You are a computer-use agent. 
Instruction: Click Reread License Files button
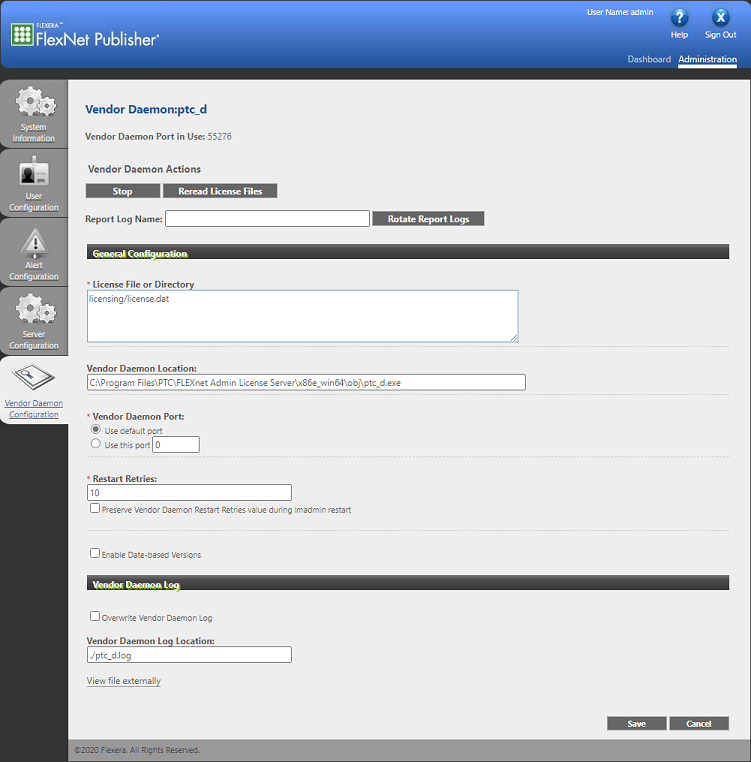pyautogui.click(x=220, y=191)
